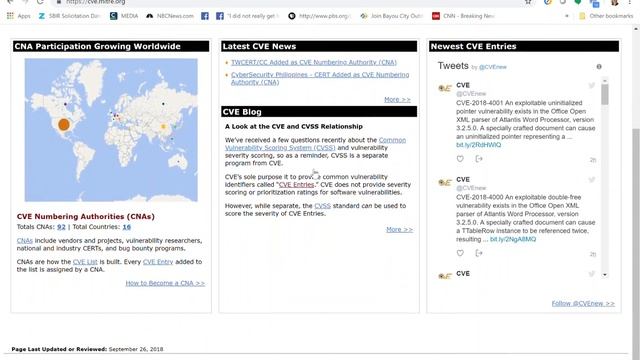Image resolution: width=640 pixels, height=360 pixels.
Task: Click the 'CVE Numbering Authorities (CNAs)' heading
Action: tap(86, 216)
